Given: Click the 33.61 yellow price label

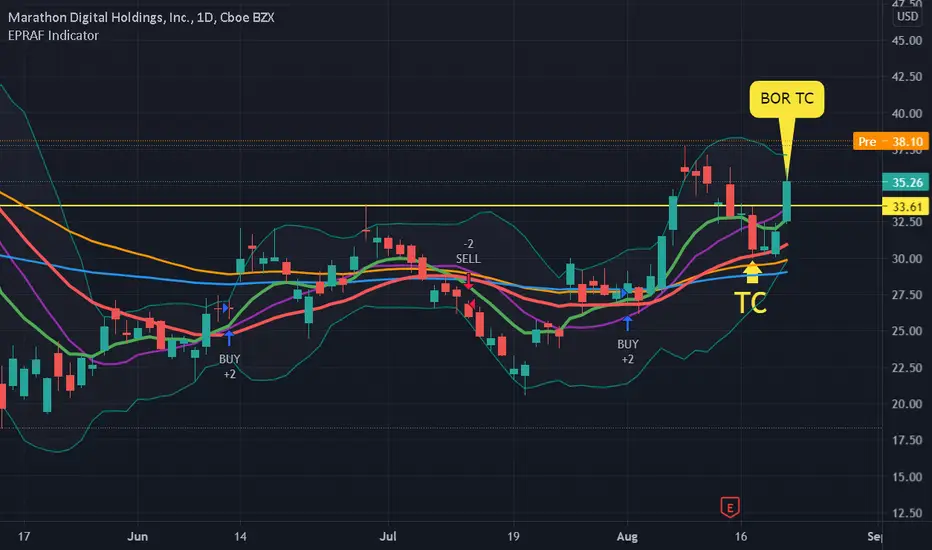Looking at the screenshot, I should point(906,207).
